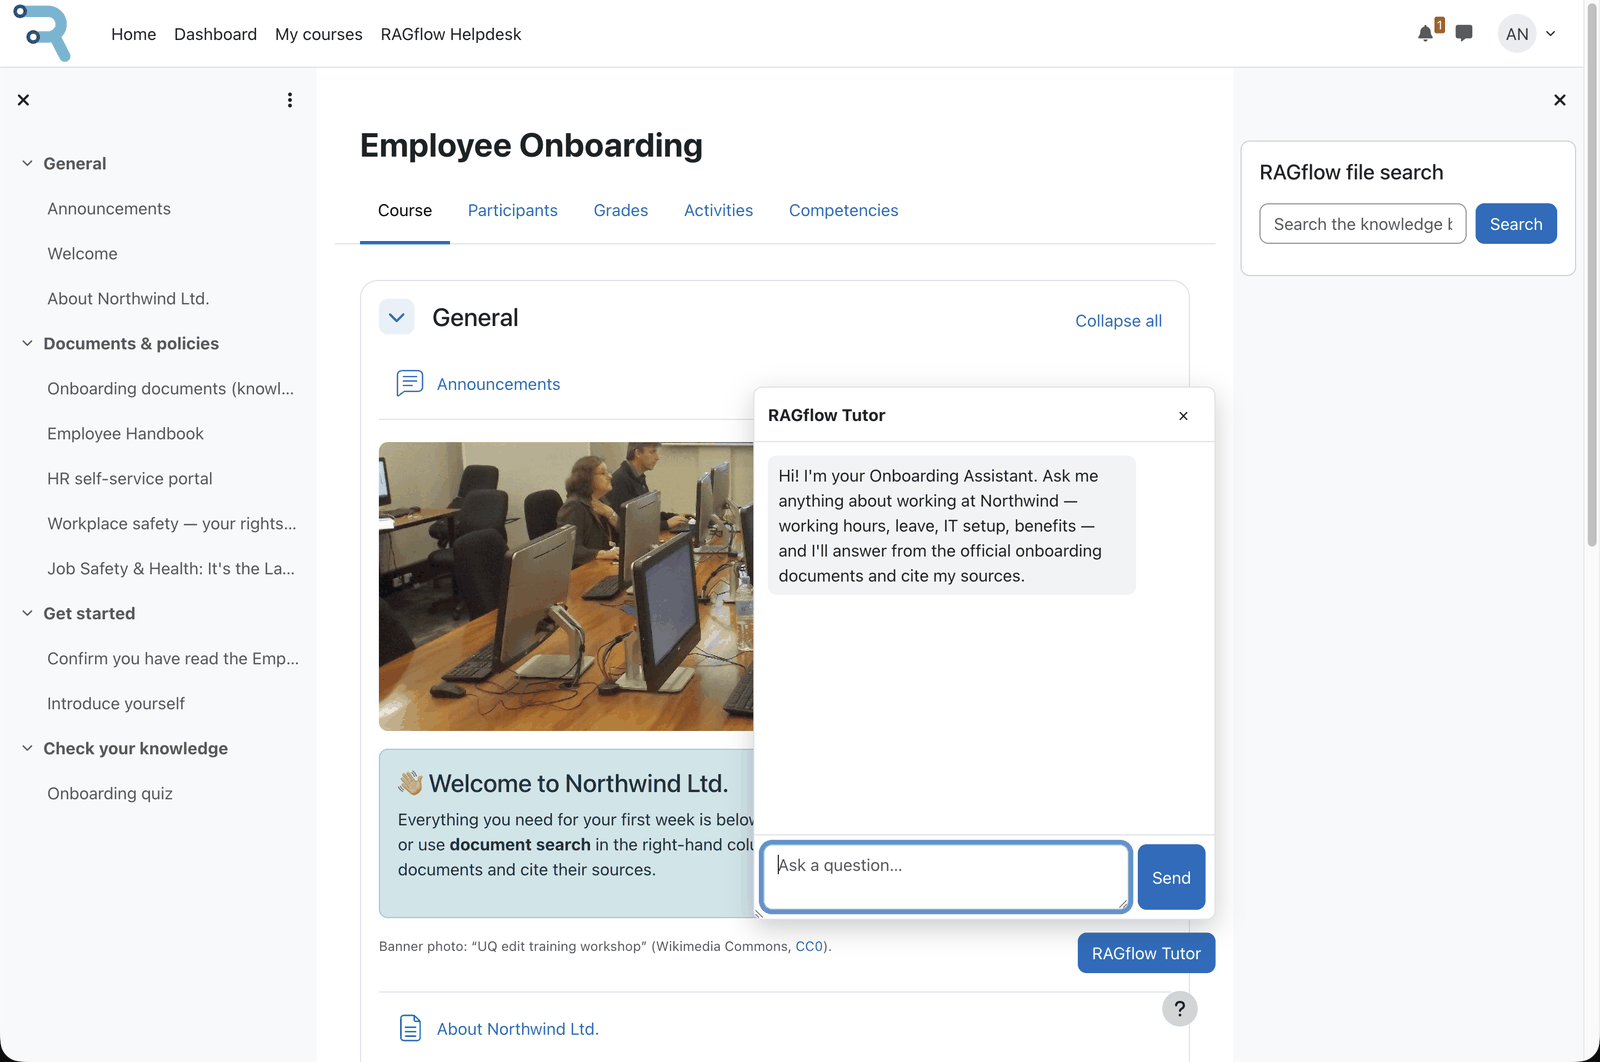Select the Course tab
The image size is (1600, 1062).
[405, 210]
